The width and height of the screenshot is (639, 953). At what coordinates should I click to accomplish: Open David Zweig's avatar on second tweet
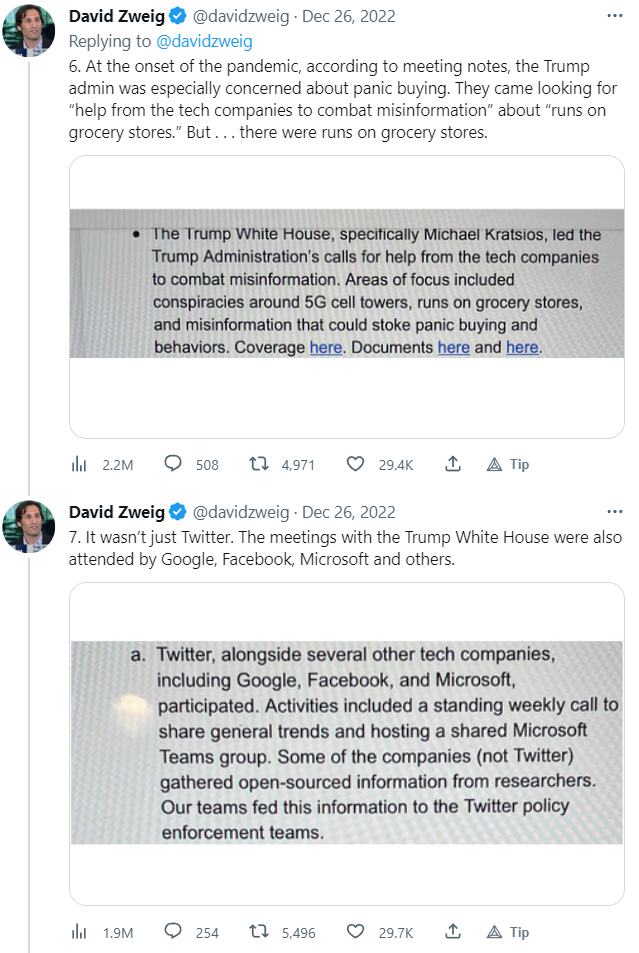[29, 527]
